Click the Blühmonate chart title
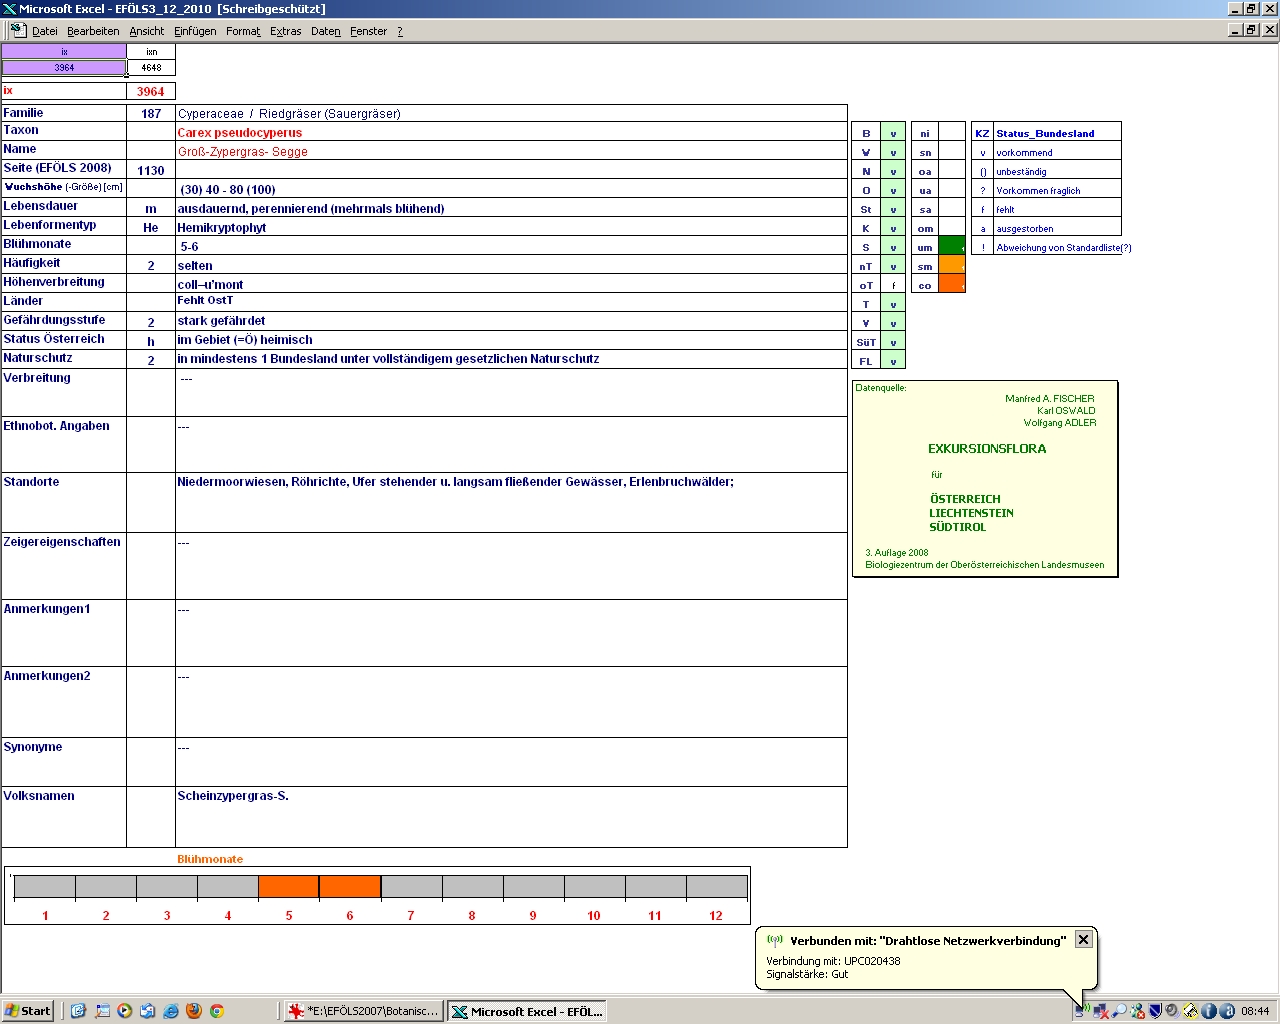 pos(210,859)
